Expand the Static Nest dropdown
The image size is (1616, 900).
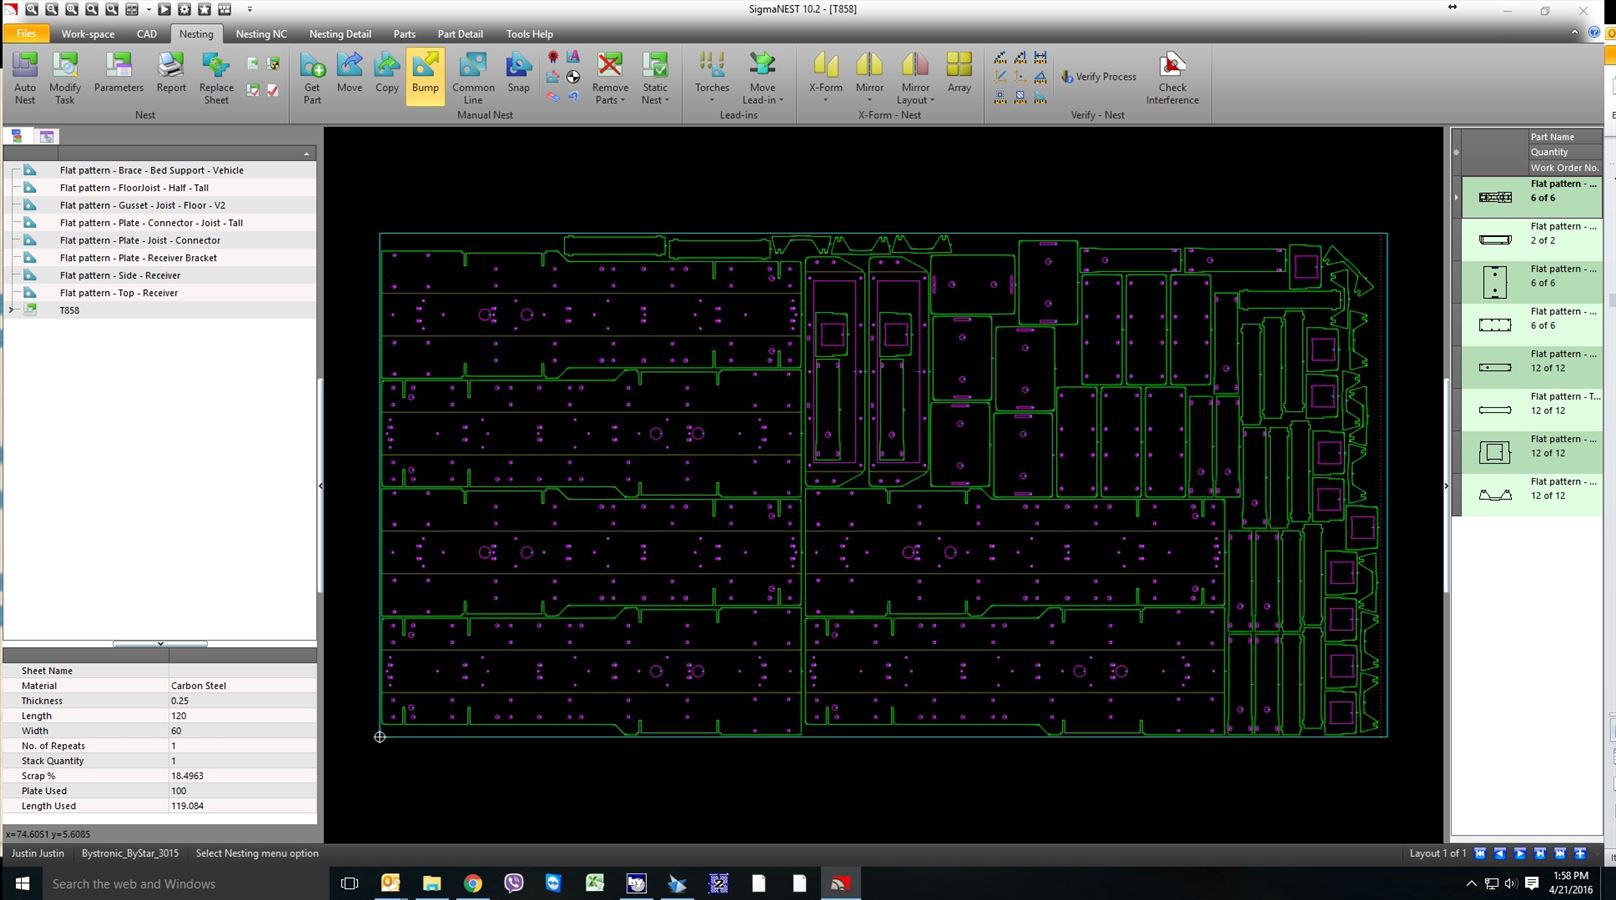(655, 100)
